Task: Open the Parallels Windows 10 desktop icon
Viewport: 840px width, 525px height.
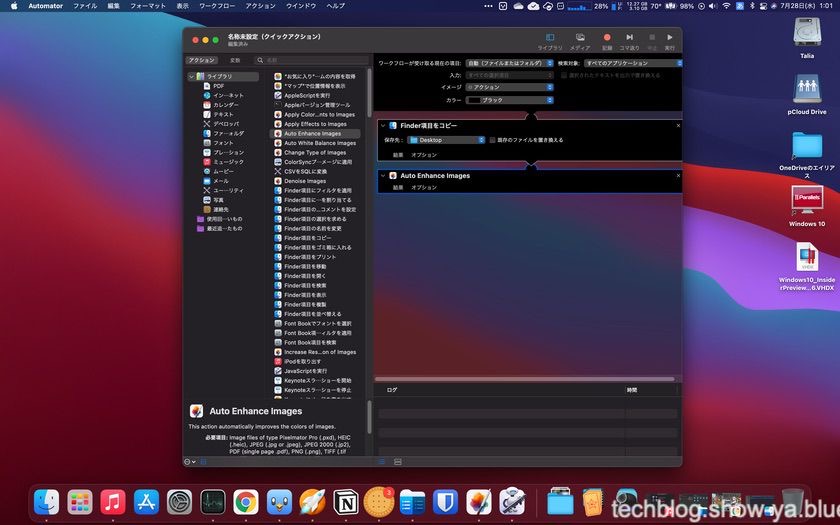Action: (807, 205)
